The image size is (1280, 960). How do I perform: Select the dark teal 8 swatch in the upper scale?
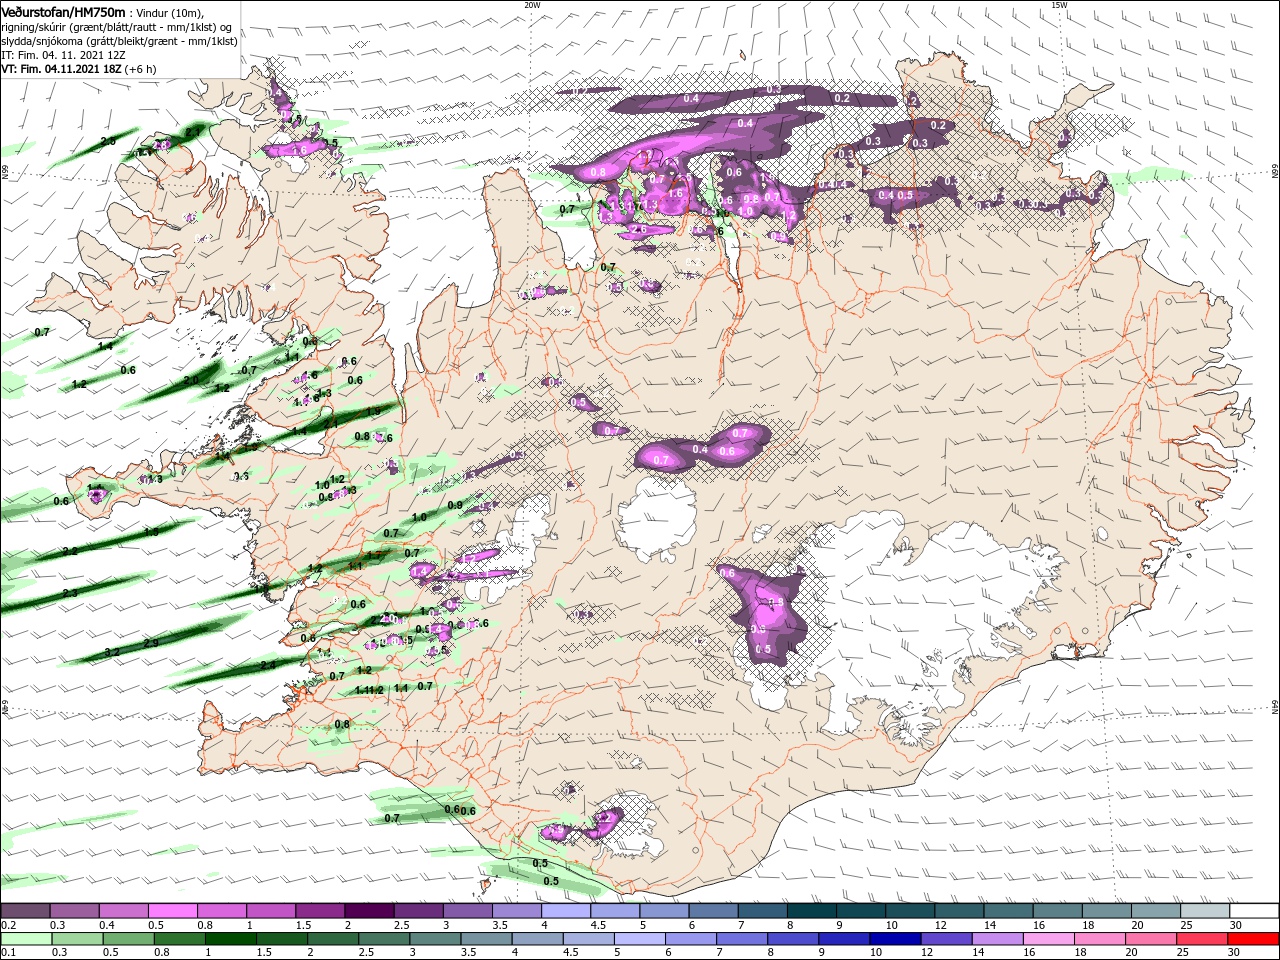point(812,911)
